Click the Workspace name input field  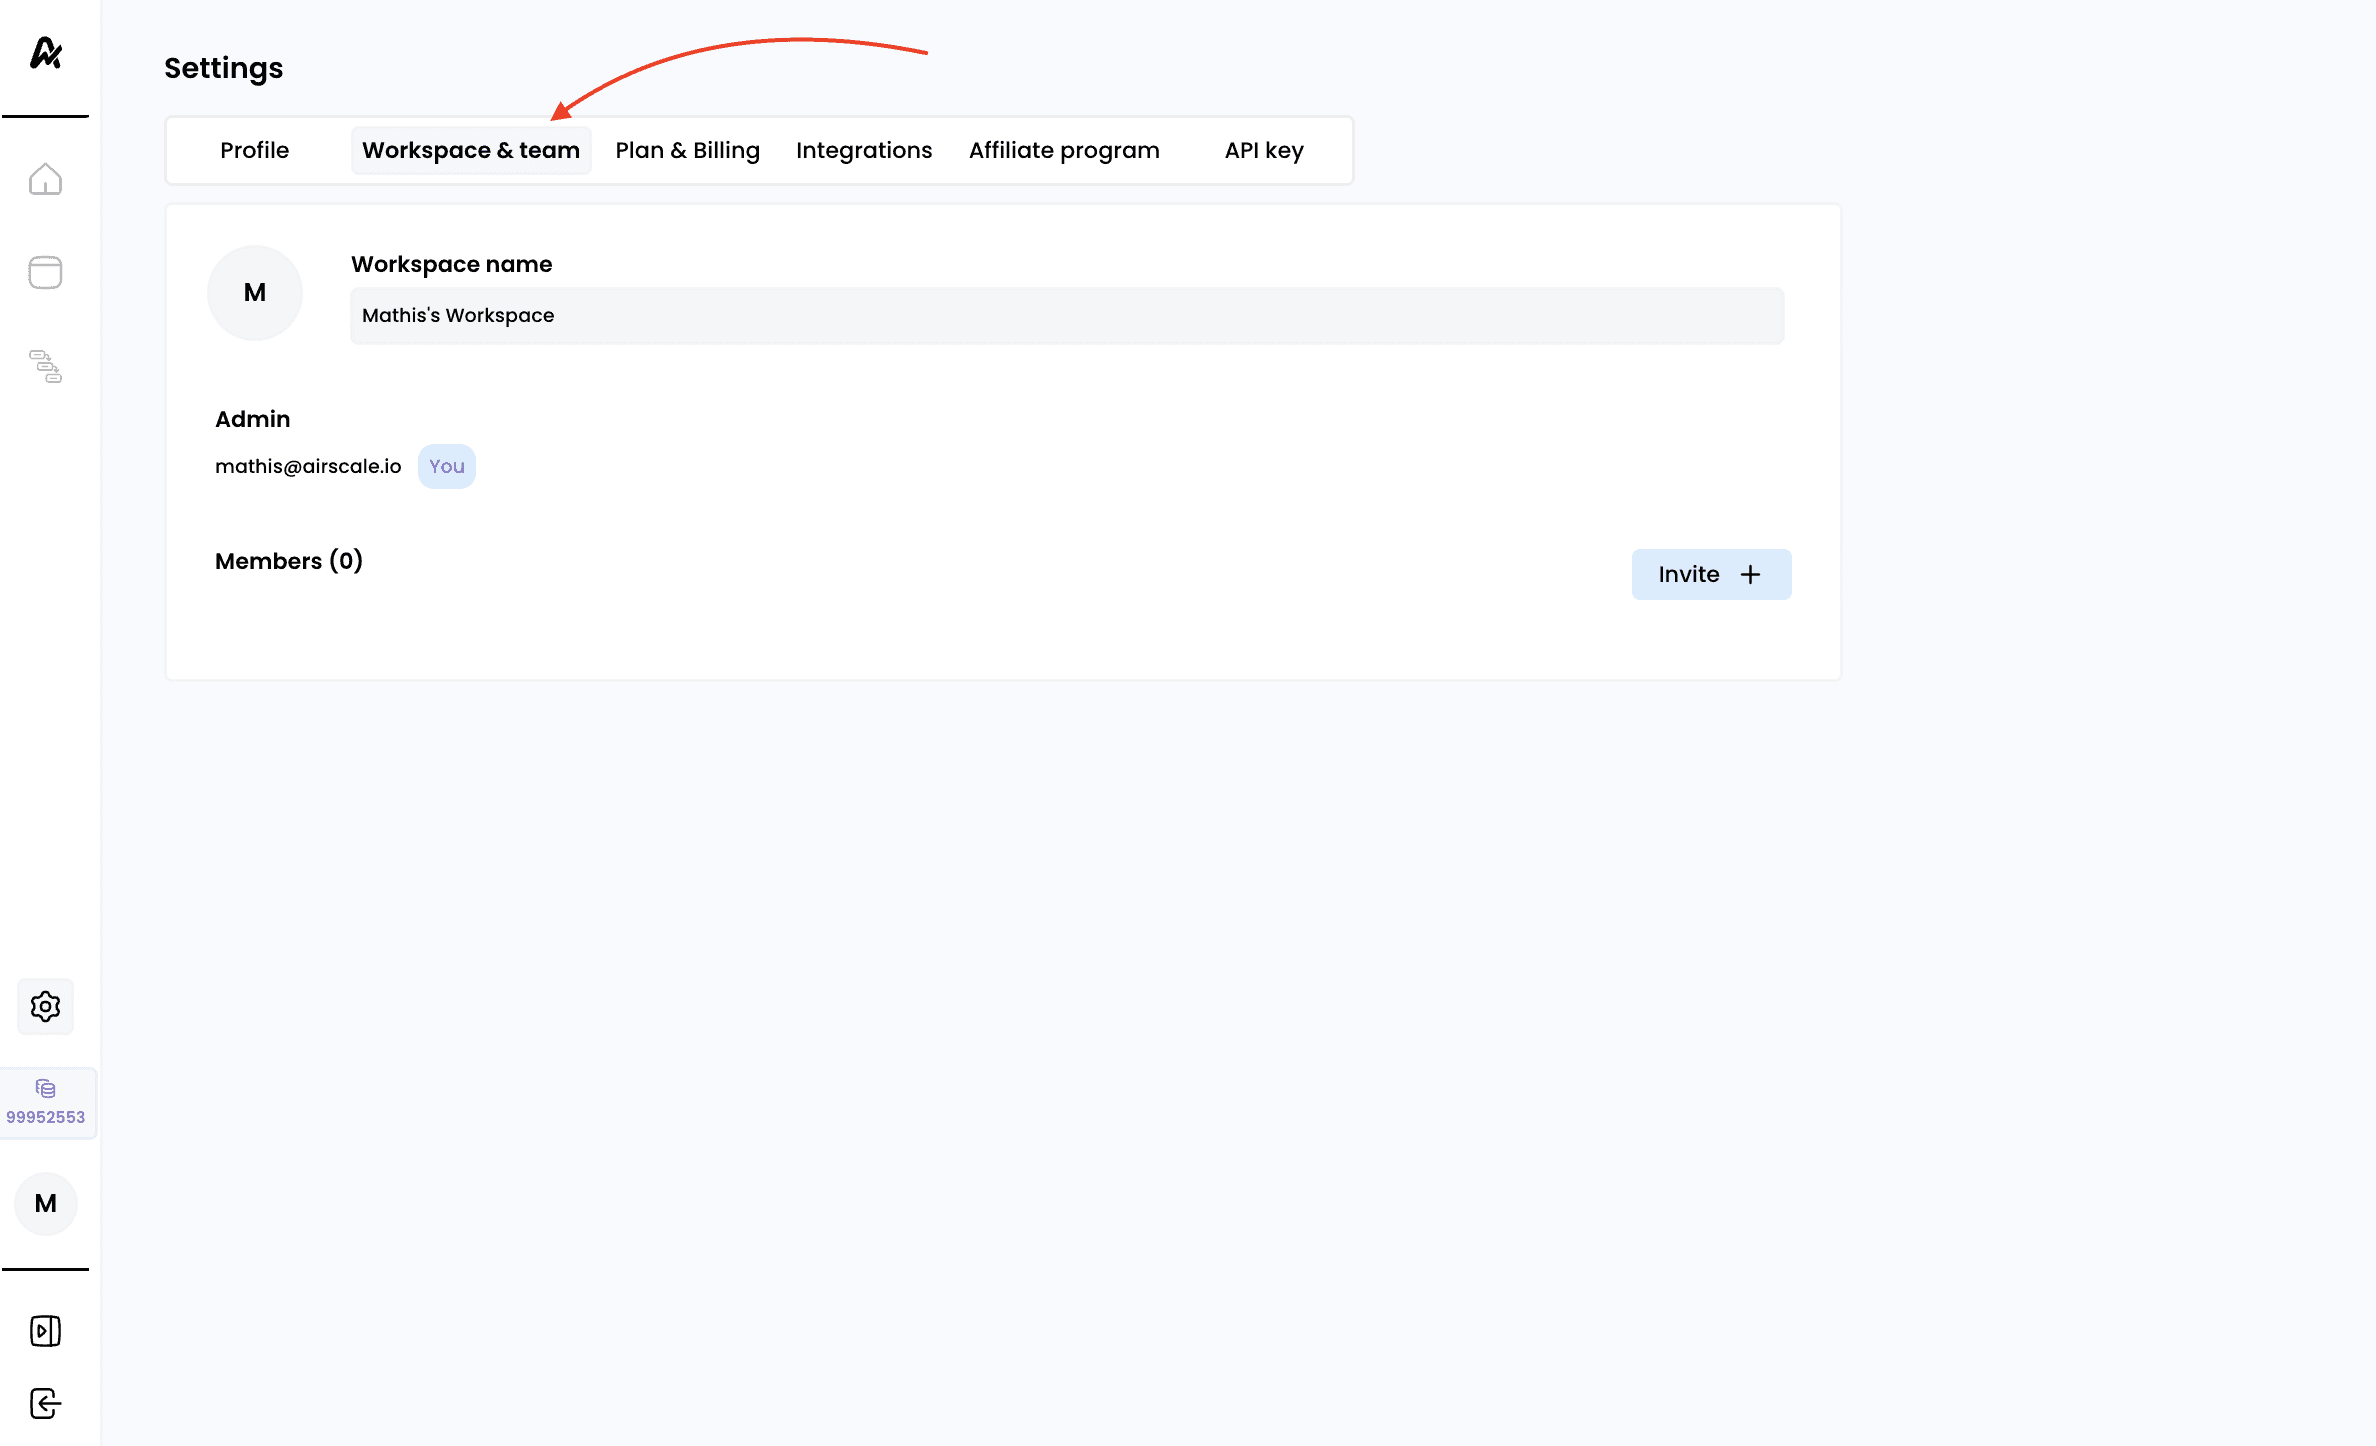pyautogui.click(x=1066, y=316)
